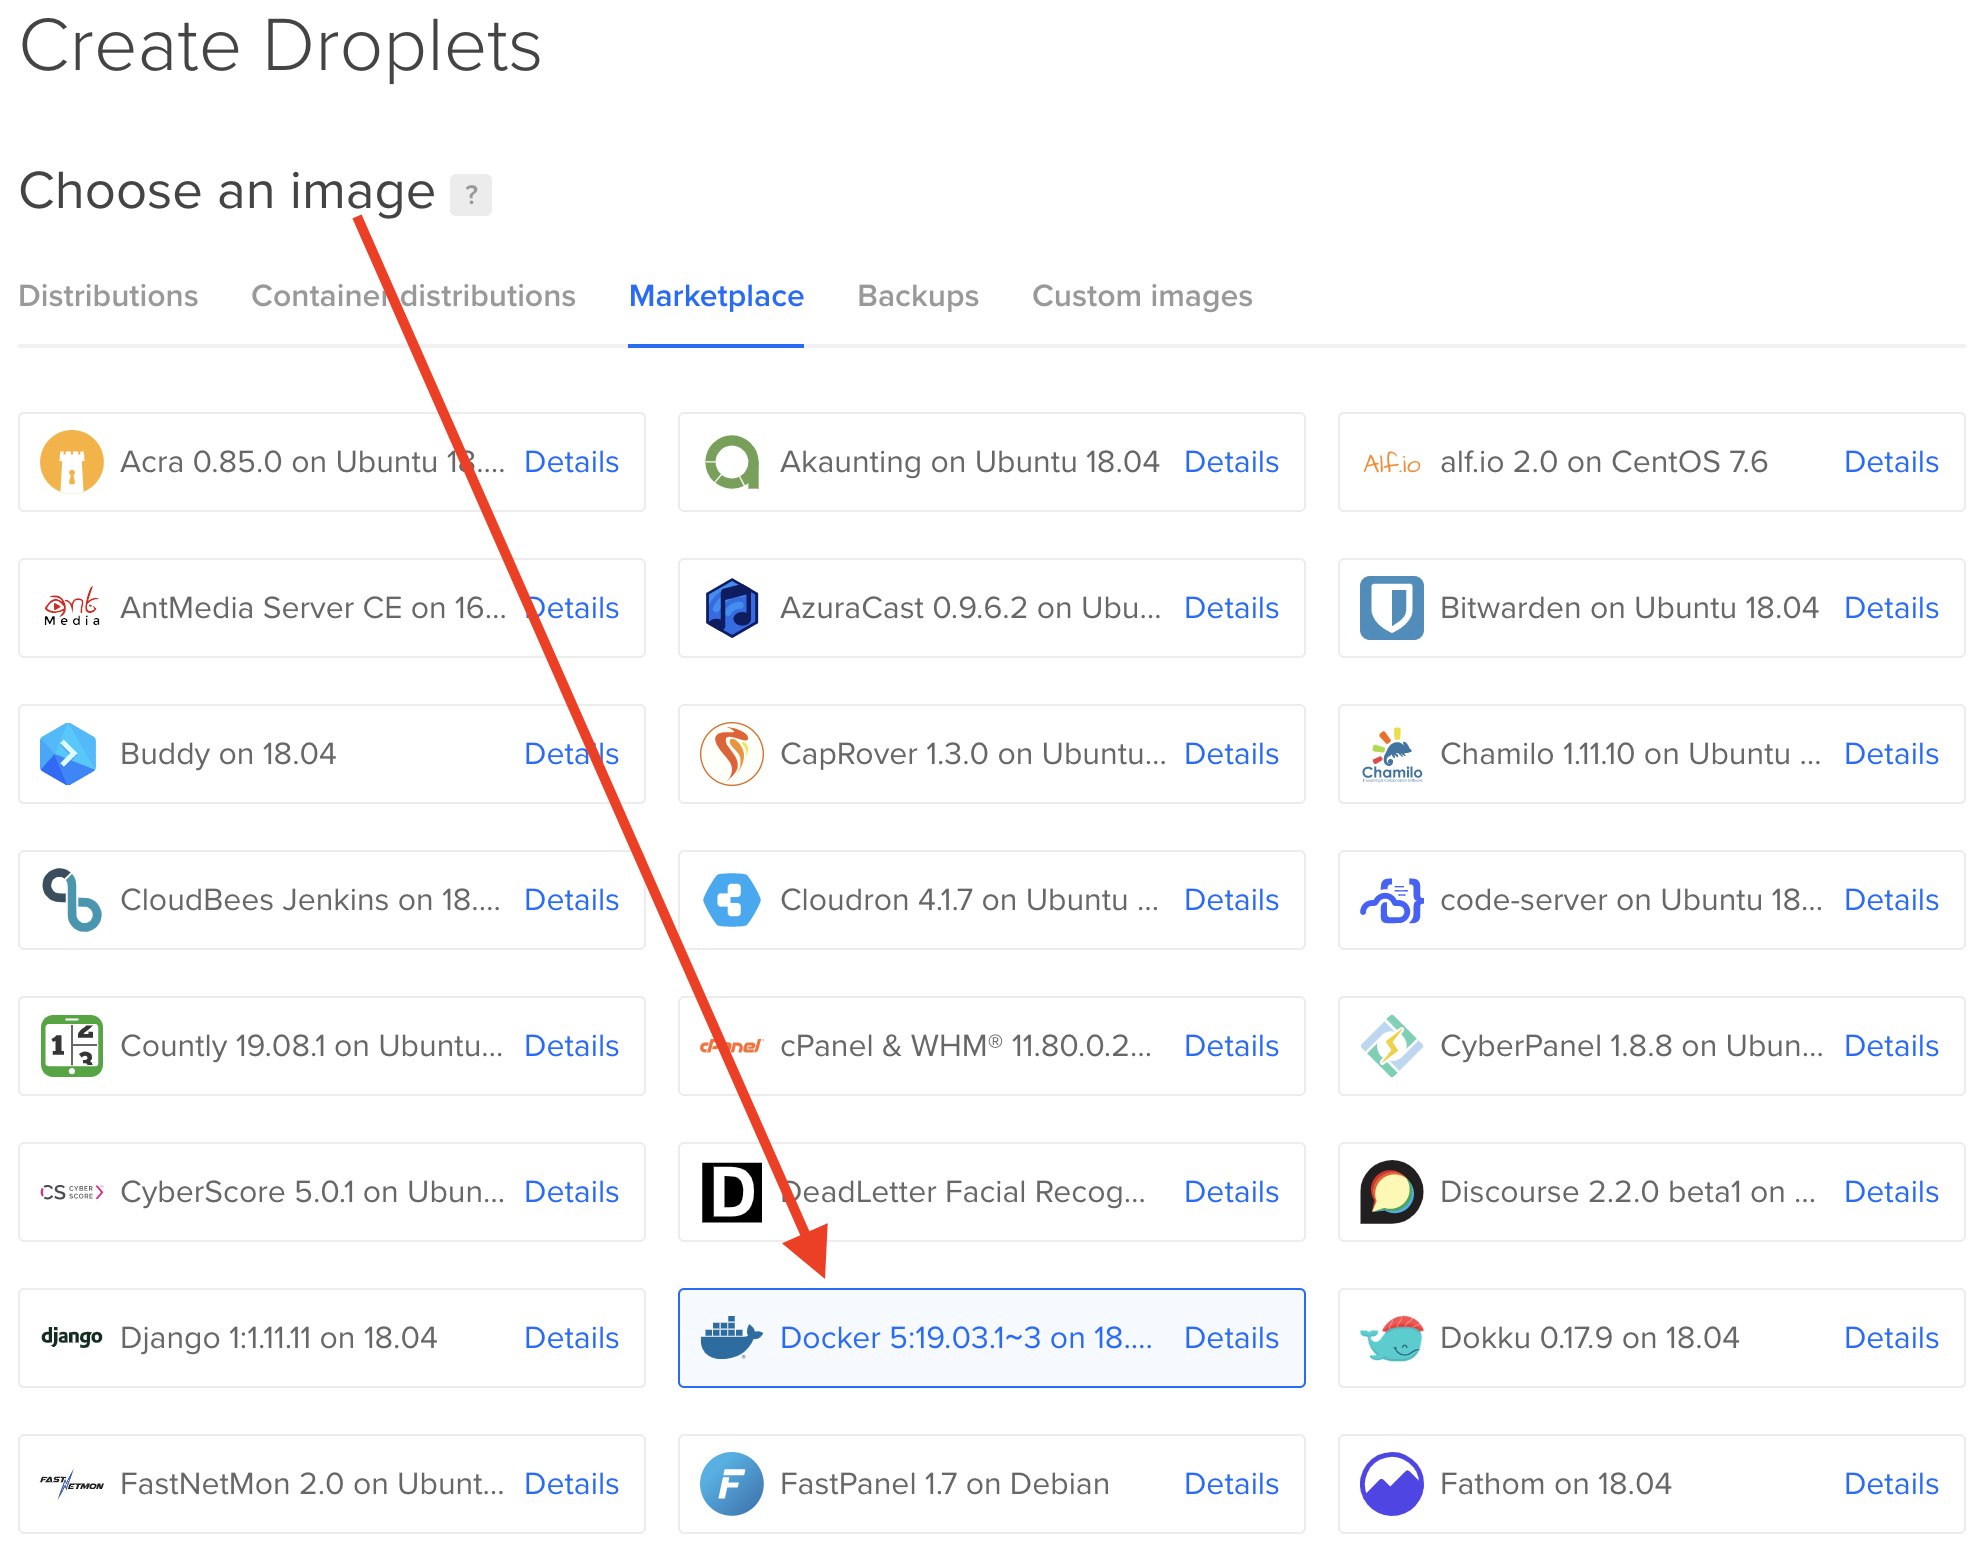This screenshot has width=1982, height=1550.
Task: Click the CloudBees Jenkins logo icon
Action: (x=72, y=900)
